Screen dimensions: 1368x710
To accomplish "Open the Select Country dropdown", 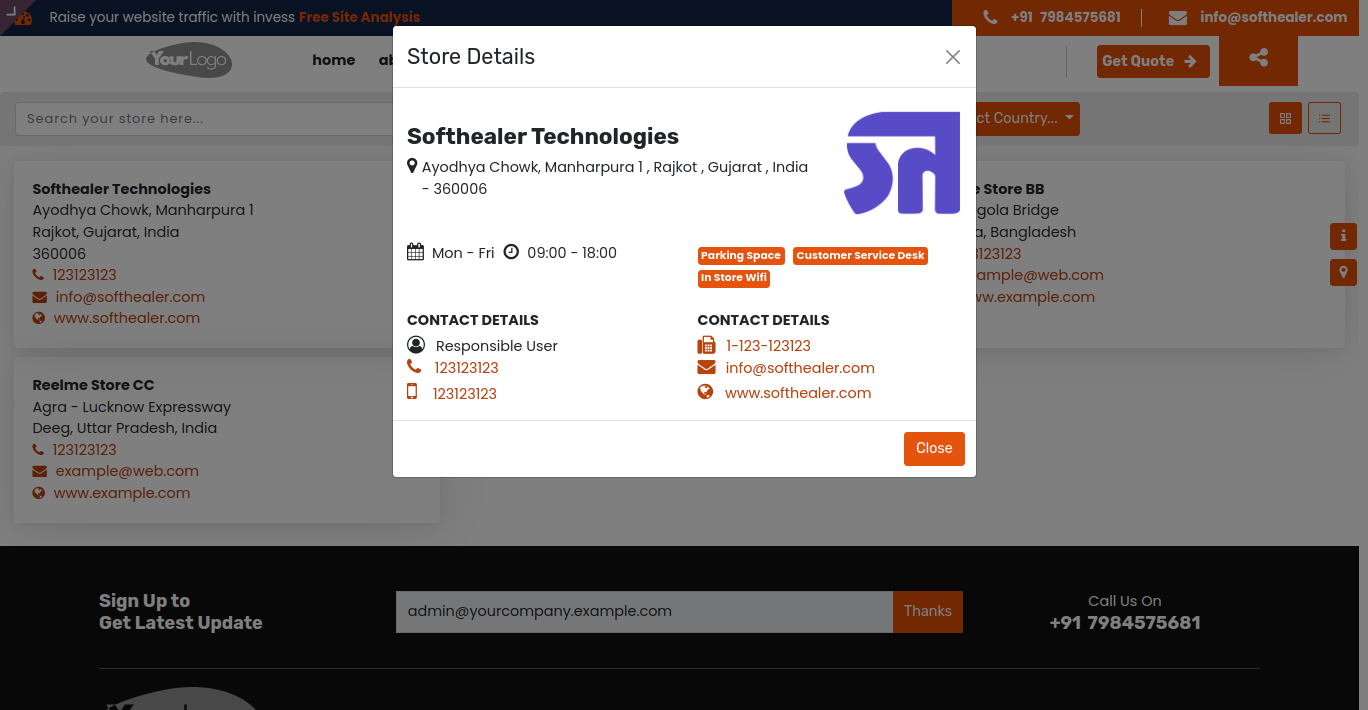I will coord(1020,118).
